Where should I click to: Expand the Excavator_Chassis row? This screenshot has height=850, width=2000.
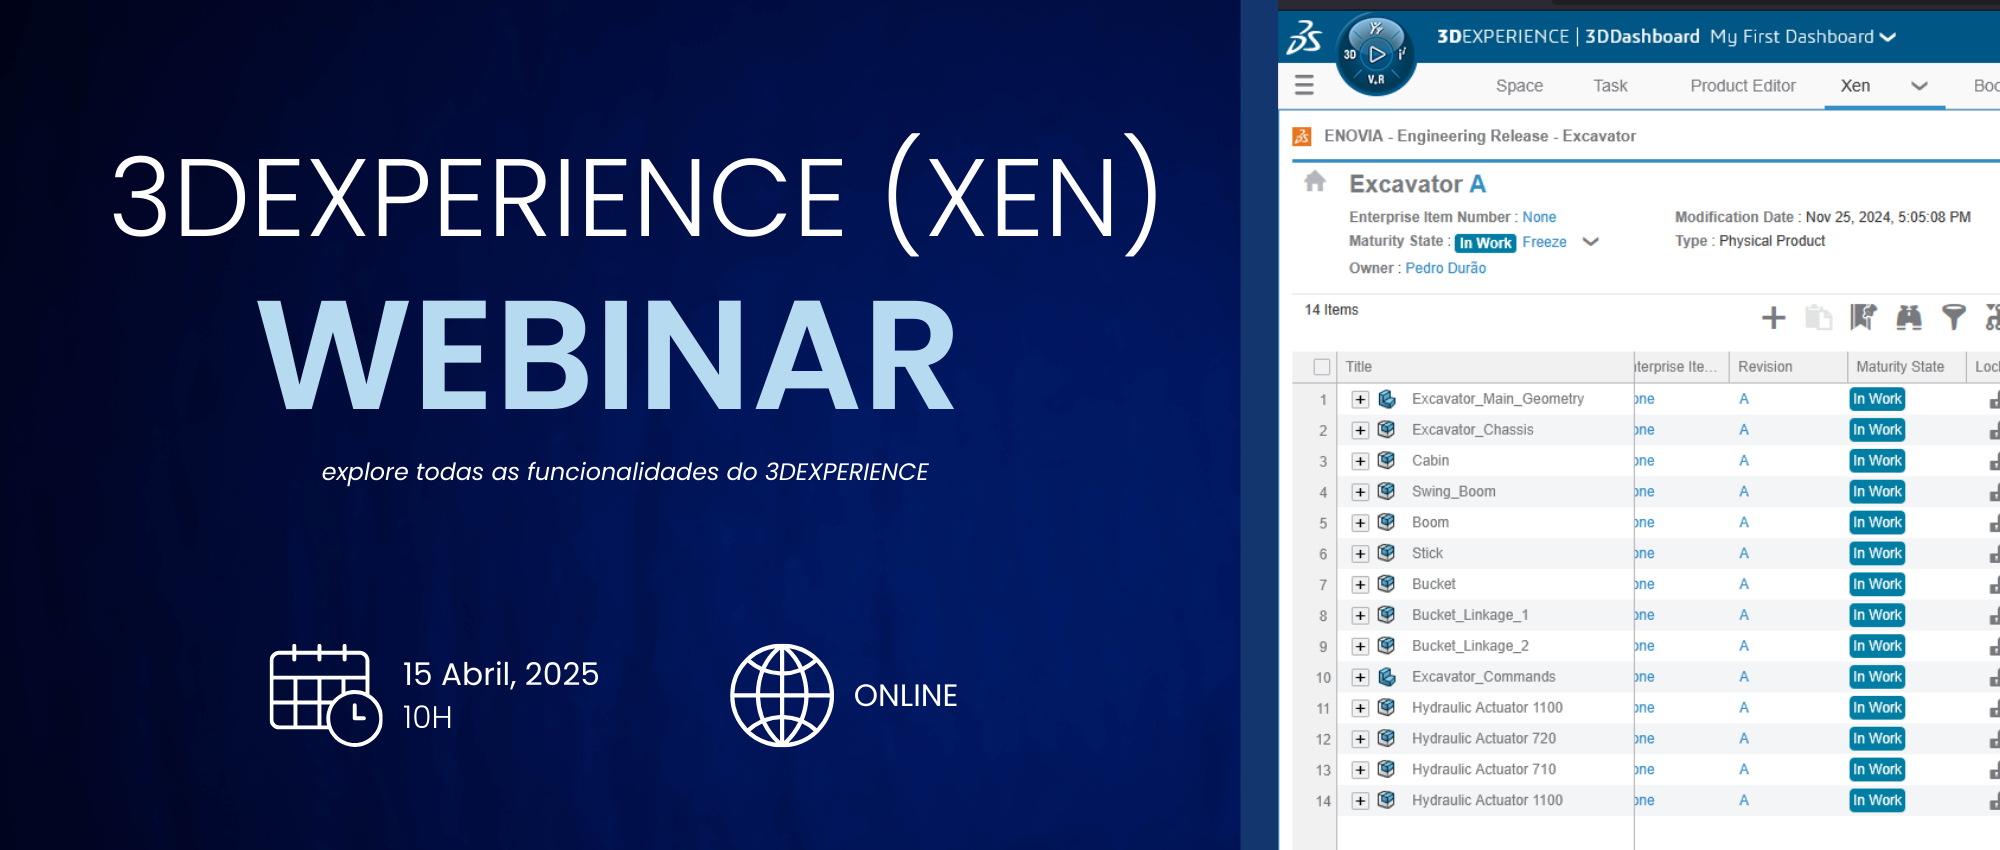[x=1360, y=431]
